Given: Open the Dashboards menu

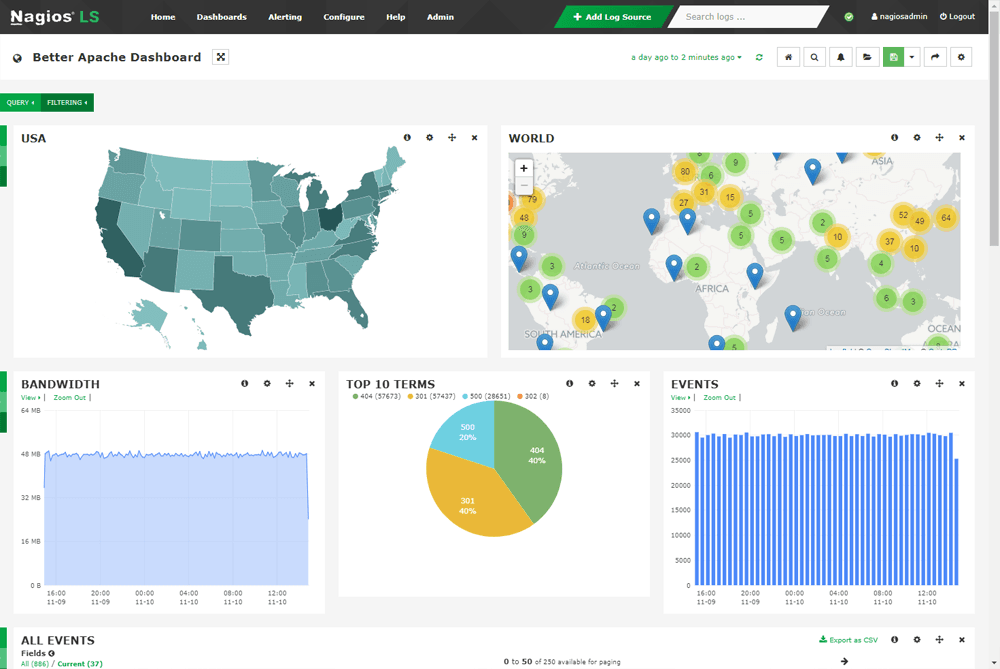Looking at the screenshot, I should (221, 17).
